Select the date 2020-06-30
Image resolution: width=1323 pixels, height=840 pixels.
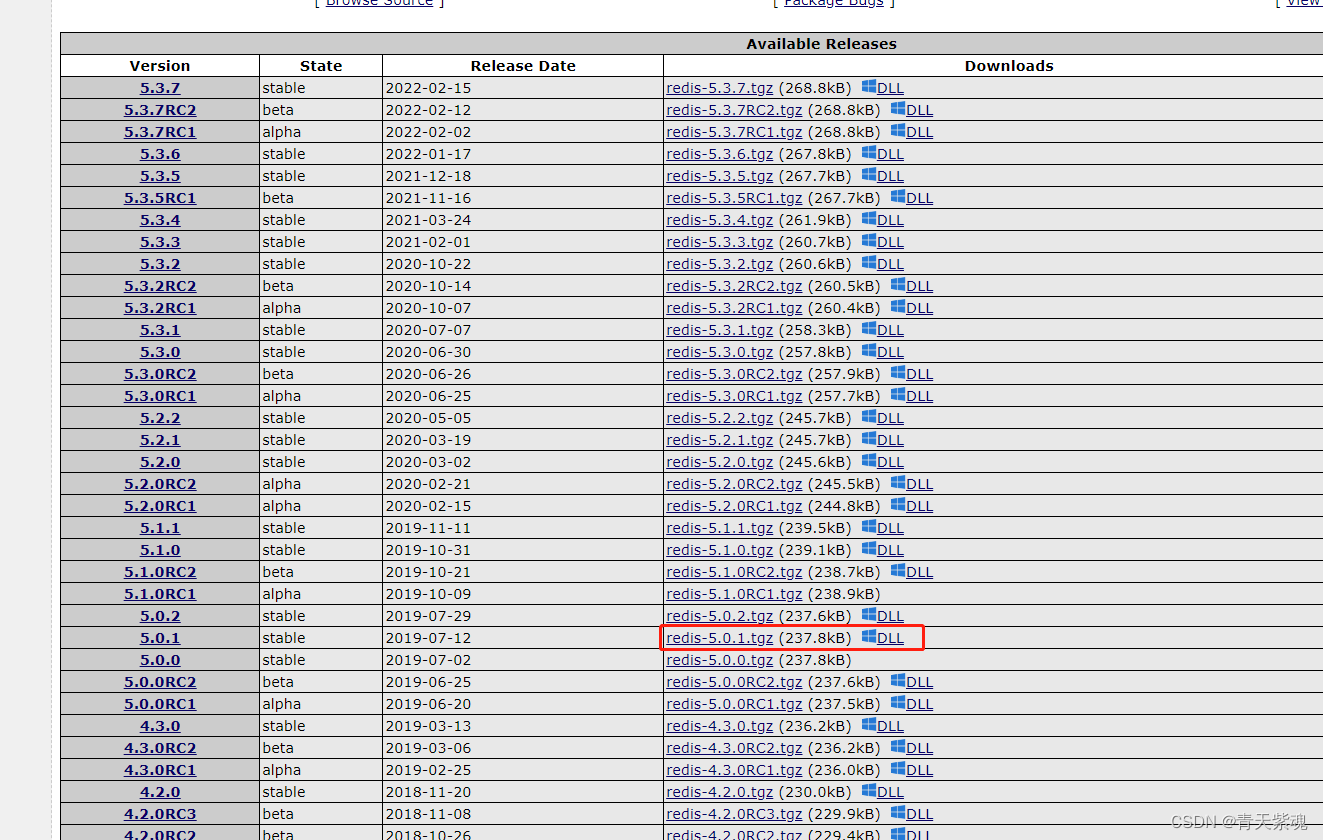428,352
